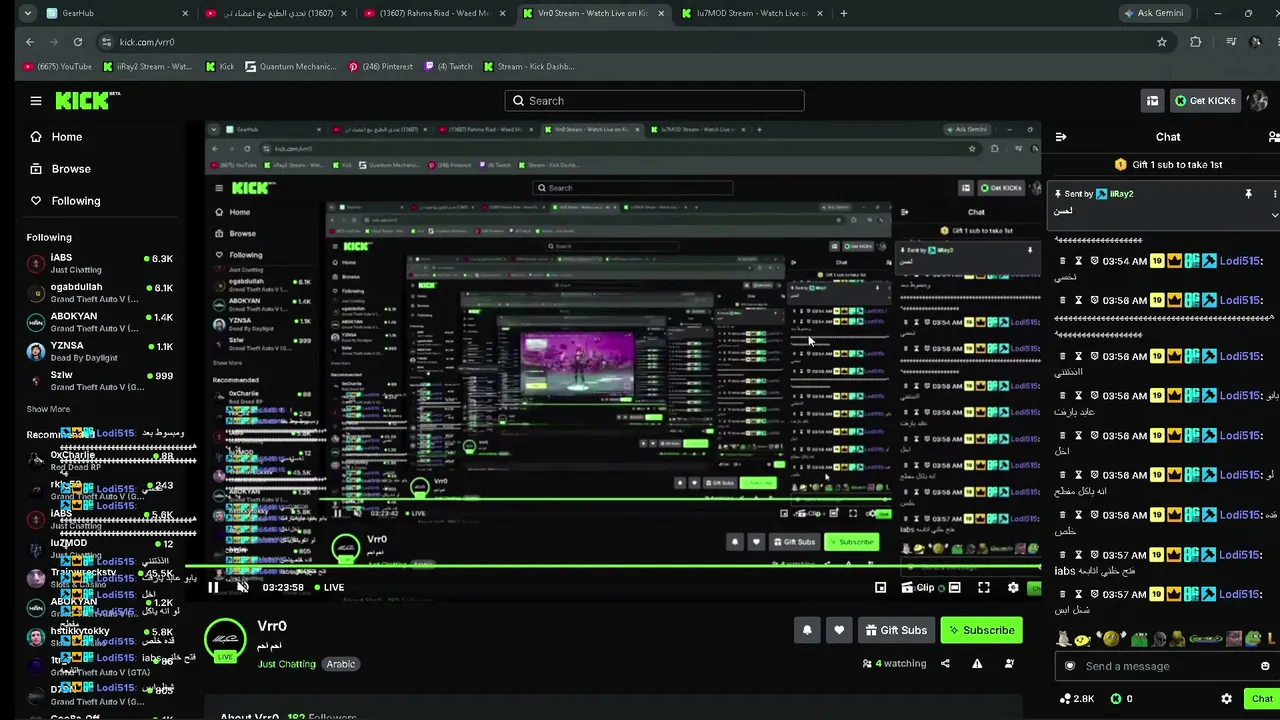Toggle the notification bell for Vrr0
The height and width of the screenshot is (720, 1280).
807,630
